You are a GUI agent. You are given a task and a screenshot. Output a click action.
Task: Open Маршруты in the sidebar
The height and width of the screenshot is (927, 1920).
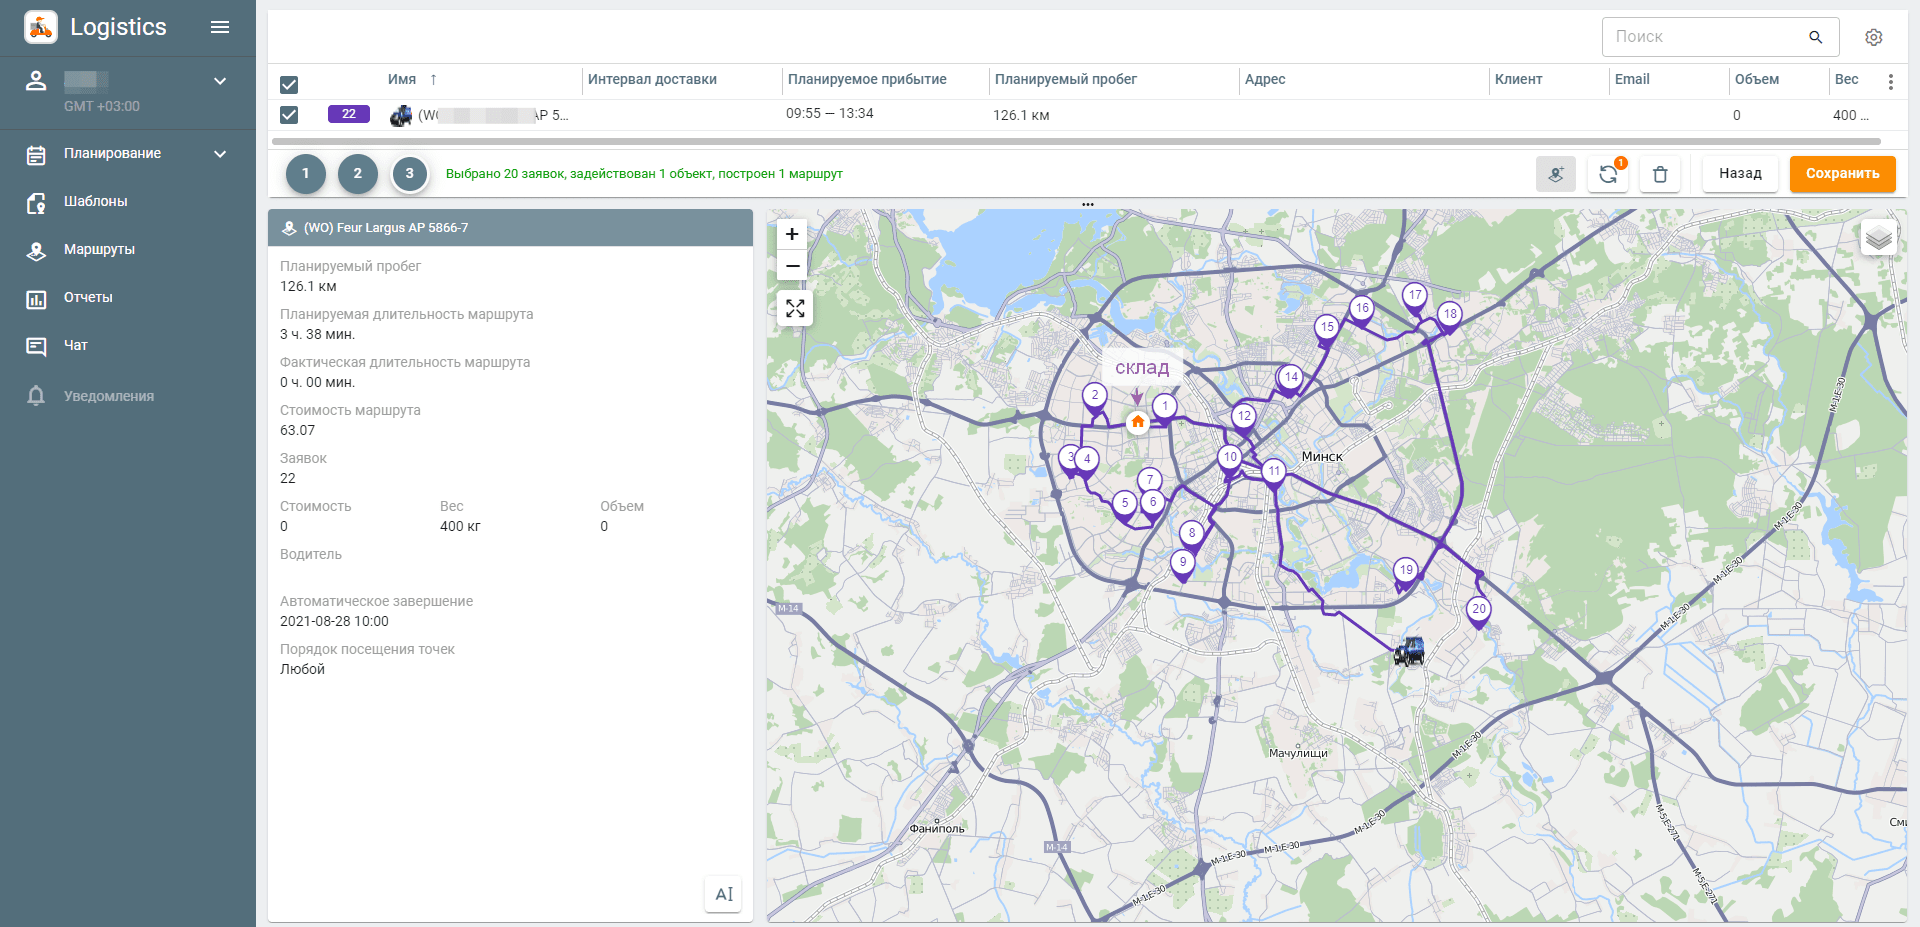(x=99, y=250)
